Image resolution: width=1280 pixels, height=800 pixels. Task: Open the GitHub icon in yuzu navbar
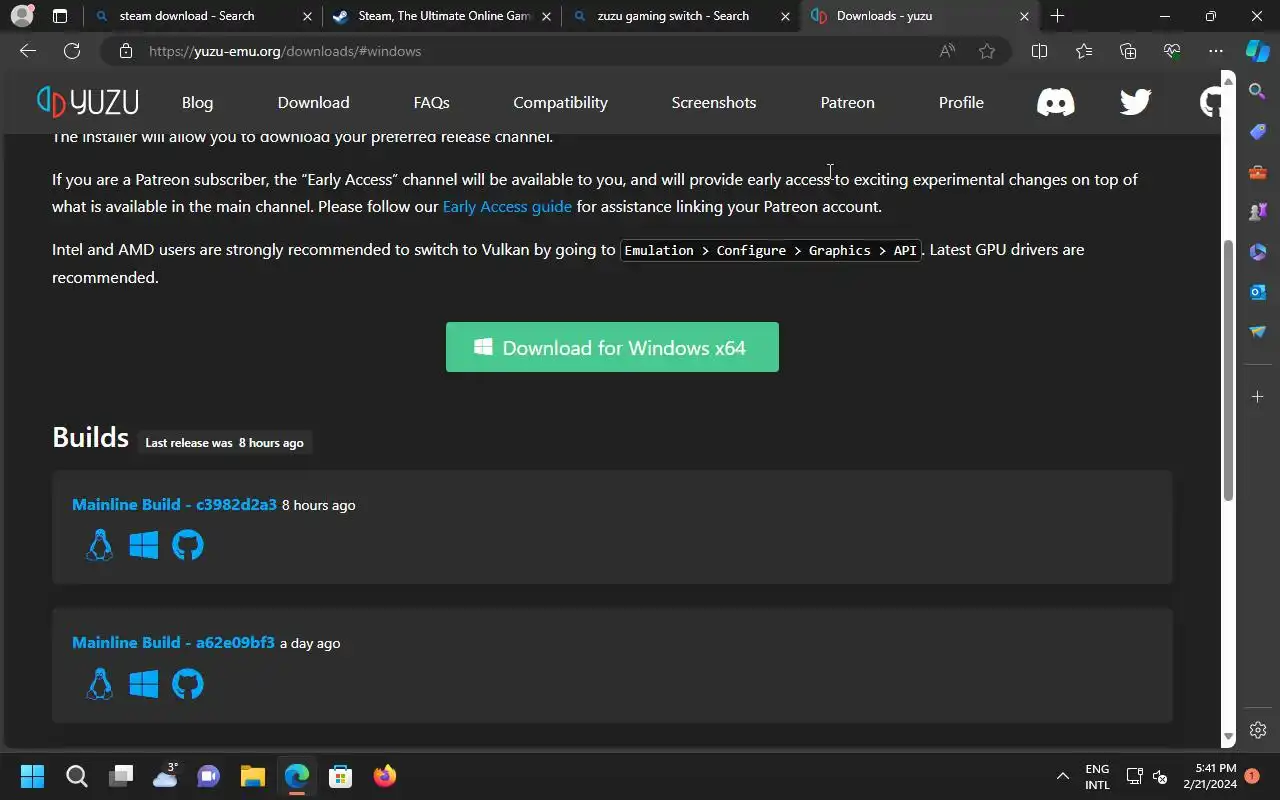(x=1211, y=102)
